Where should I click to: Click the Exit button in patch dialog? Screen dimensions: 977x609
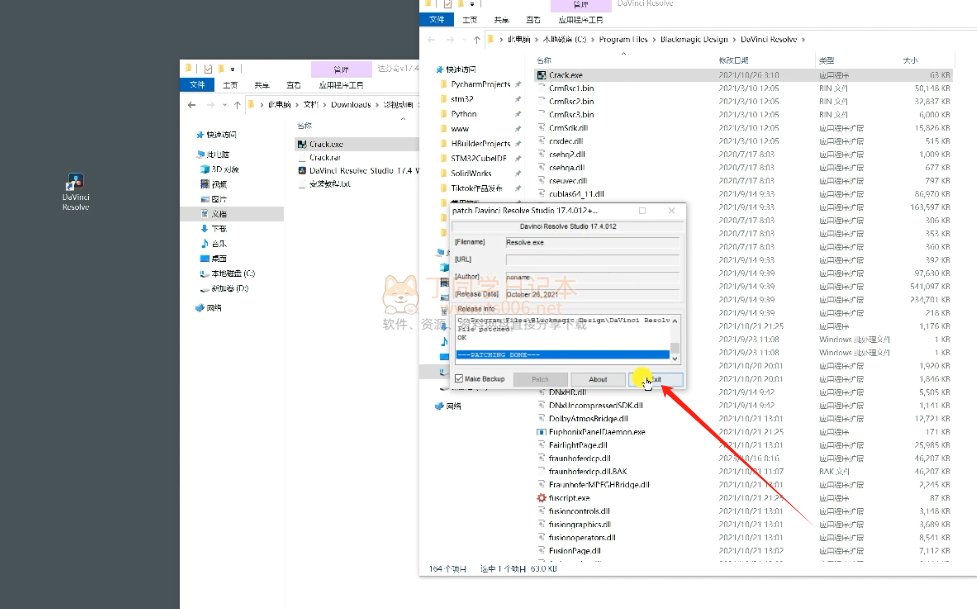point(656,379)
